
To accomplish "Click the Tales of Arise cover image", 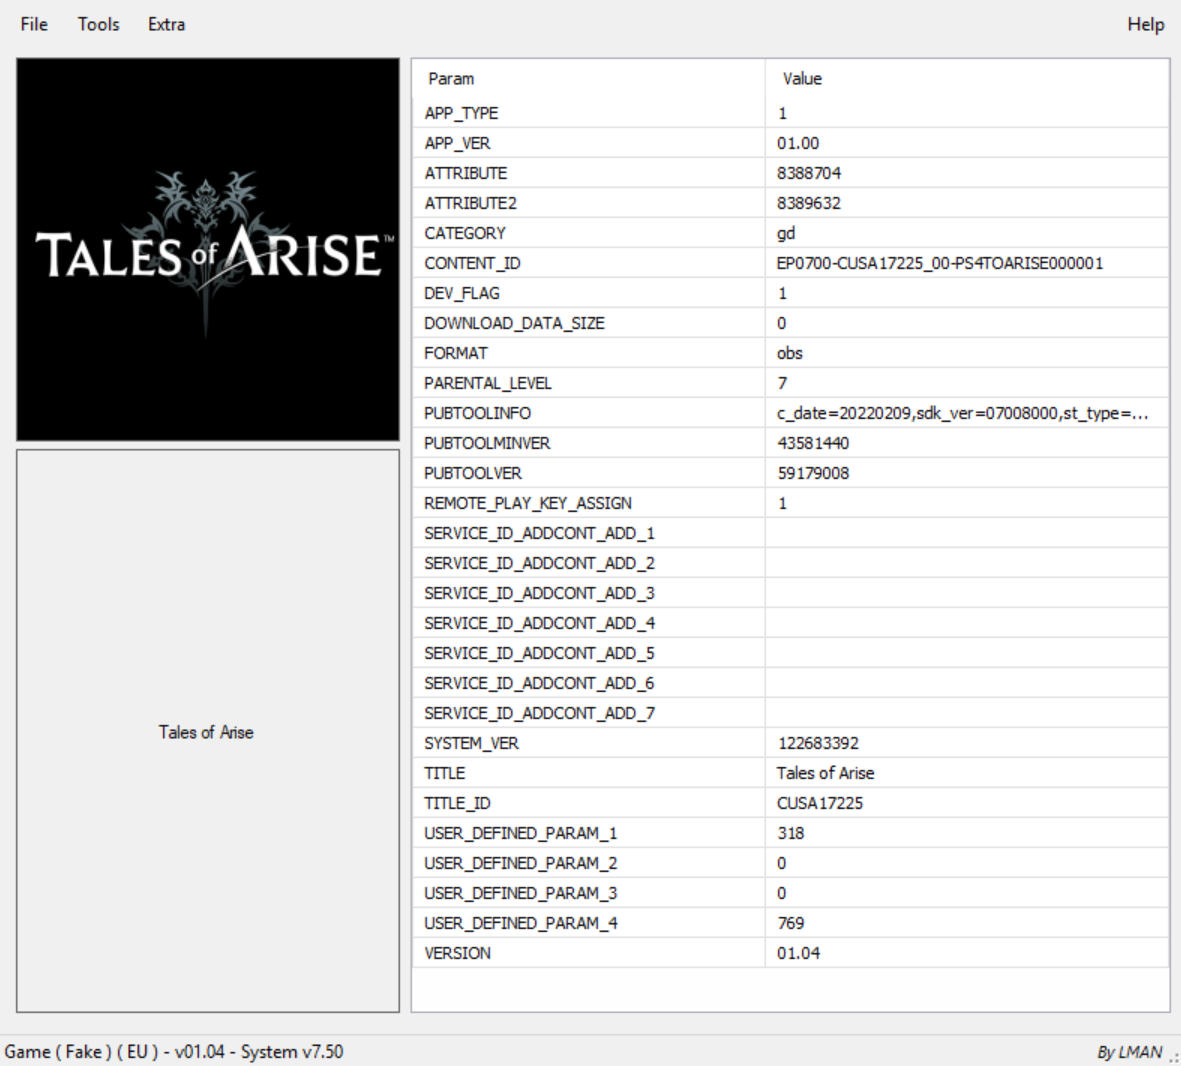I will click(208, 249).
